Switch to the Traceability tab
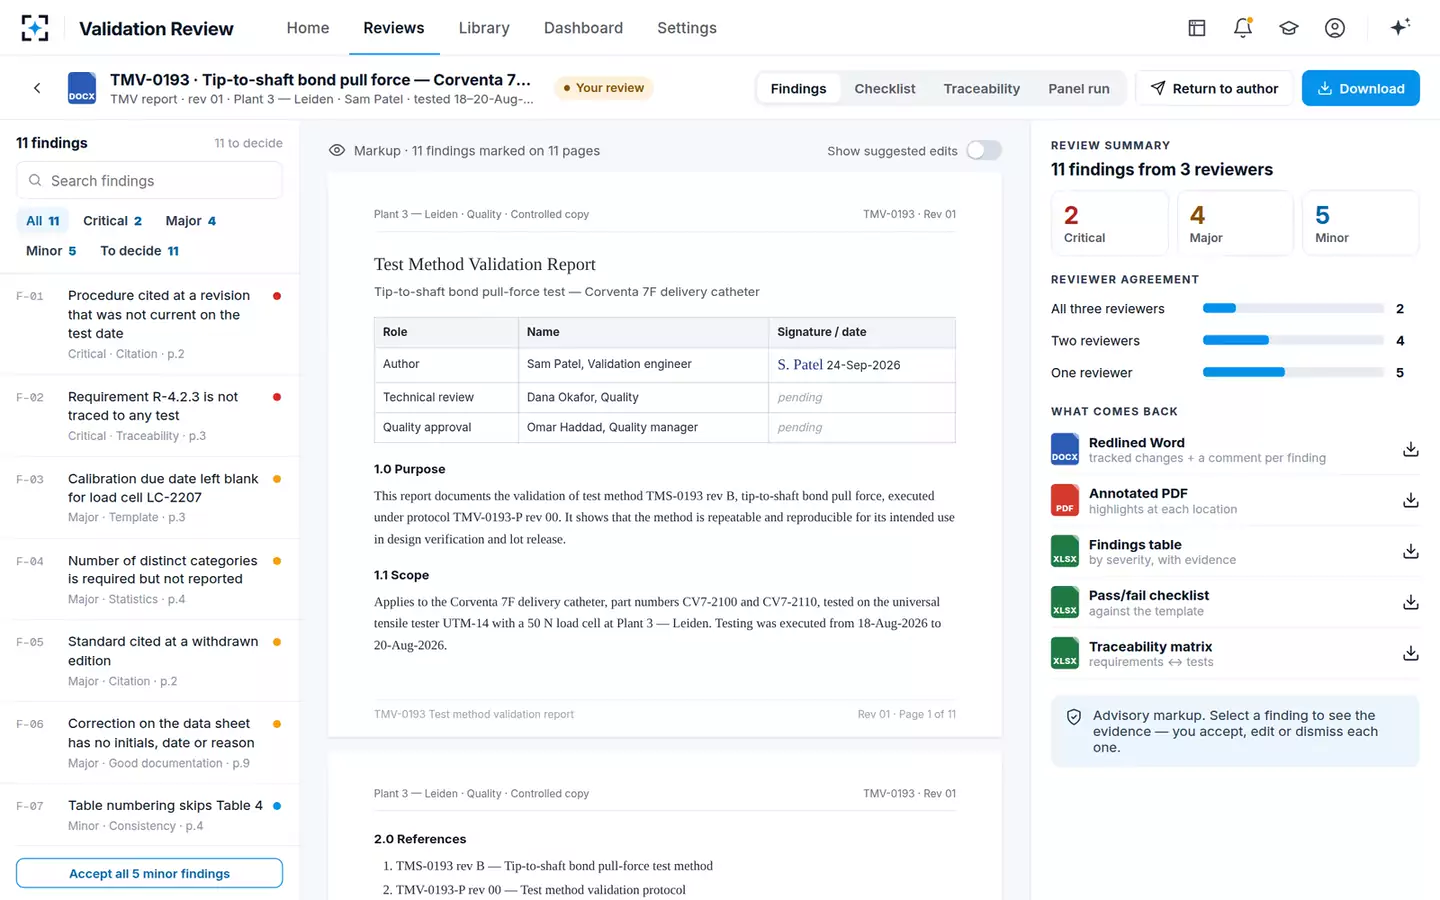The width and height of the screenshot is (1440, 900). pos(981,88)
